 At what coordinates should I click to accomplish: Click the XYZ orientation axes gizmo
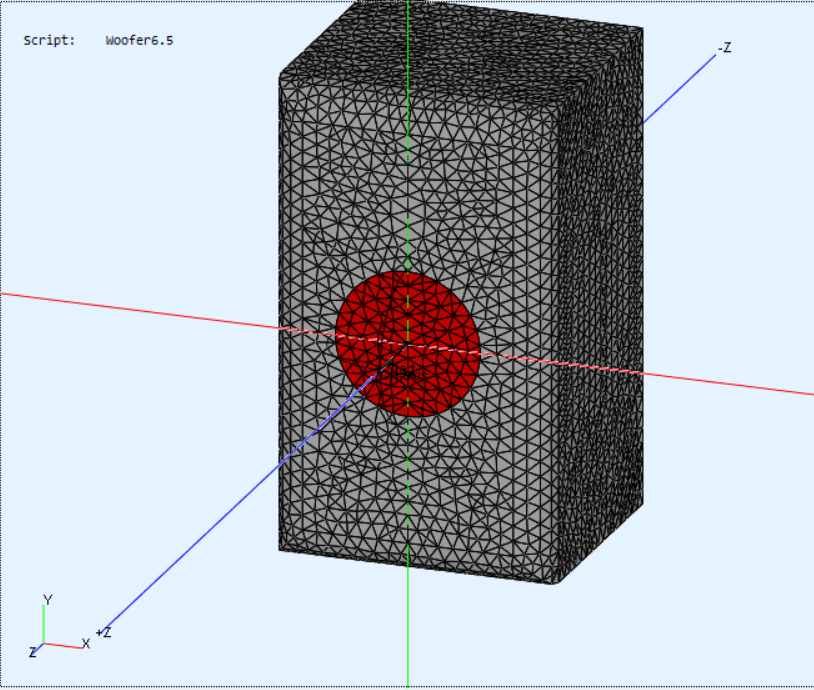point(58,627)
